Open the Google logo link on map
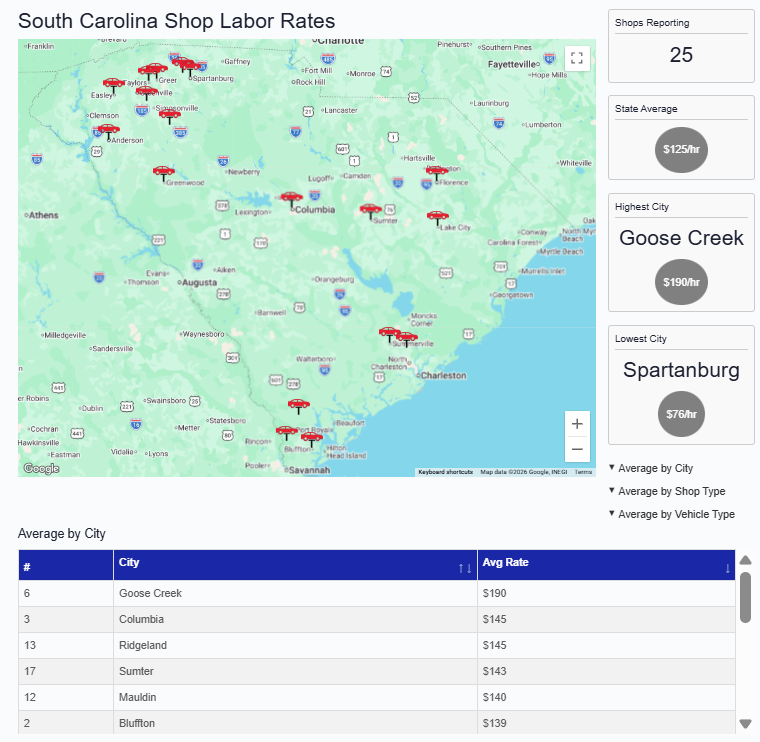This screenshot has height=742, width=760. 42,468
